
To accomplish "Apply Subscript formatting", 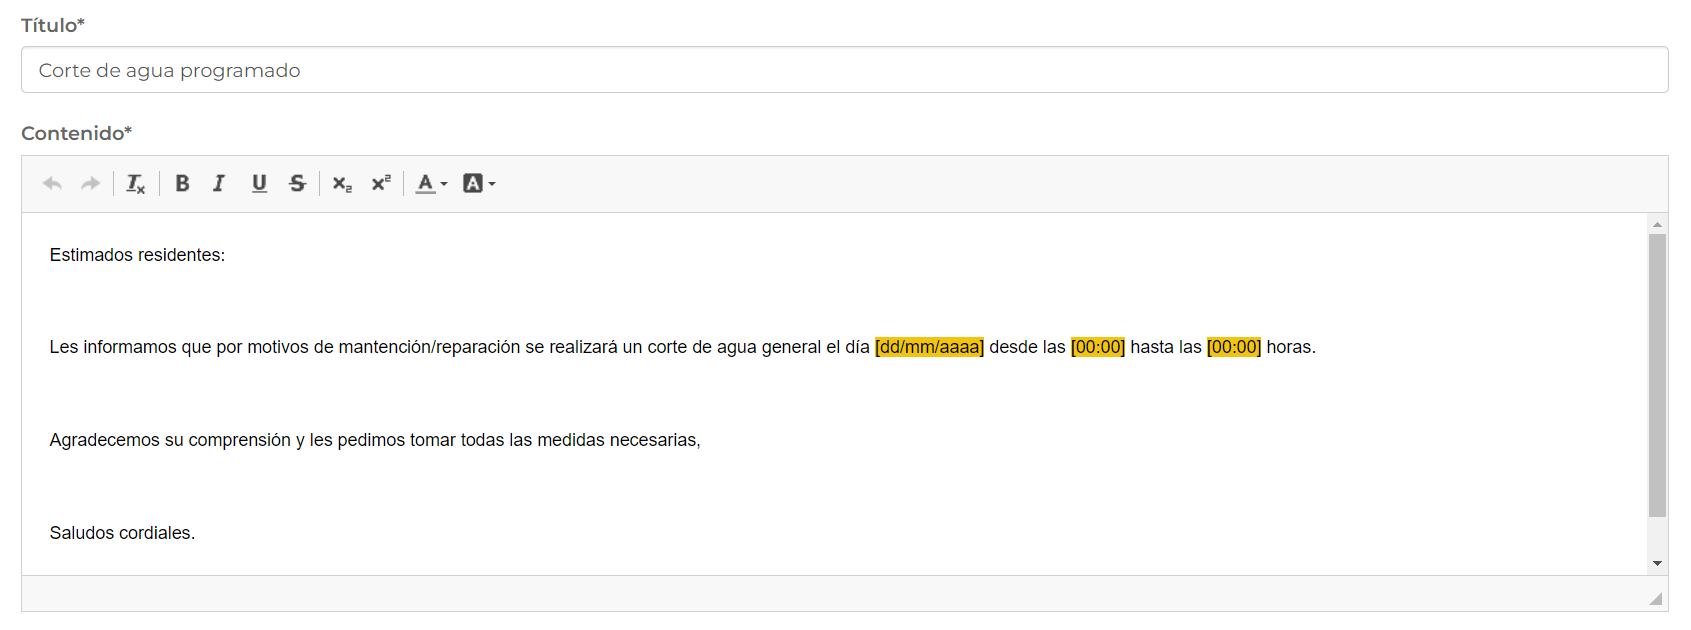I will tap(342, 184).
